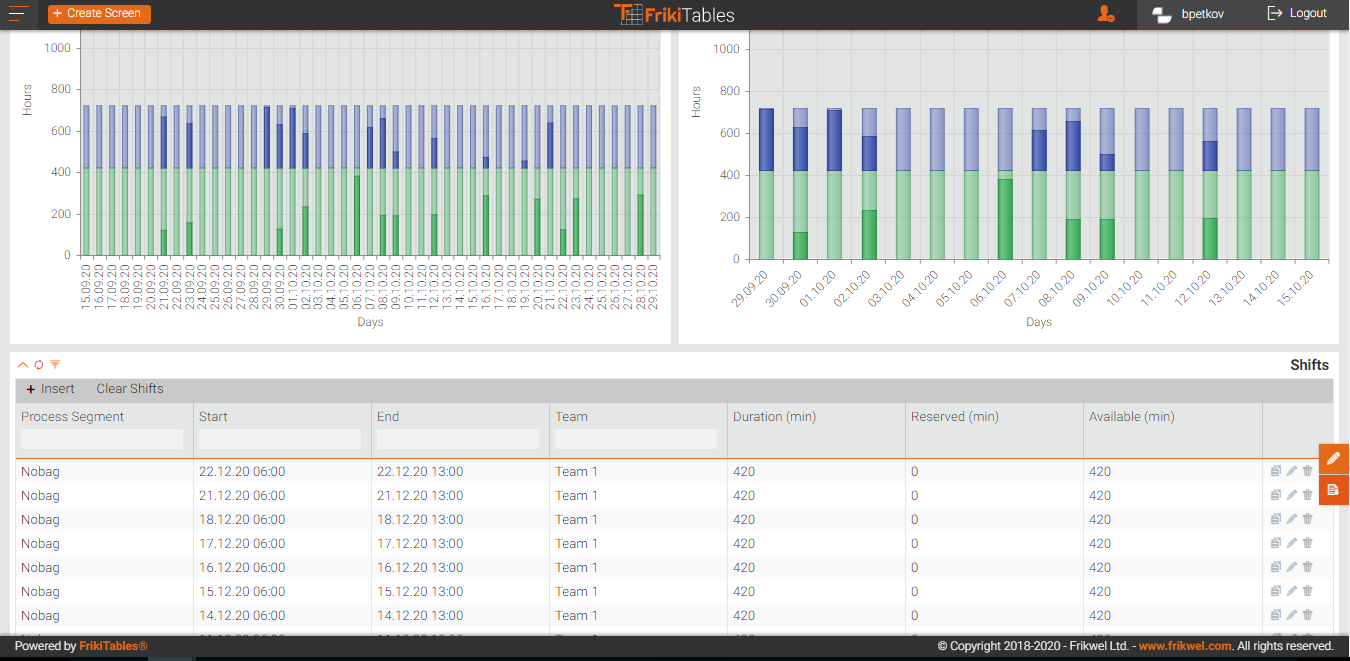Click the Start column header
The image size is (1350, 661).
click(213, 417)
